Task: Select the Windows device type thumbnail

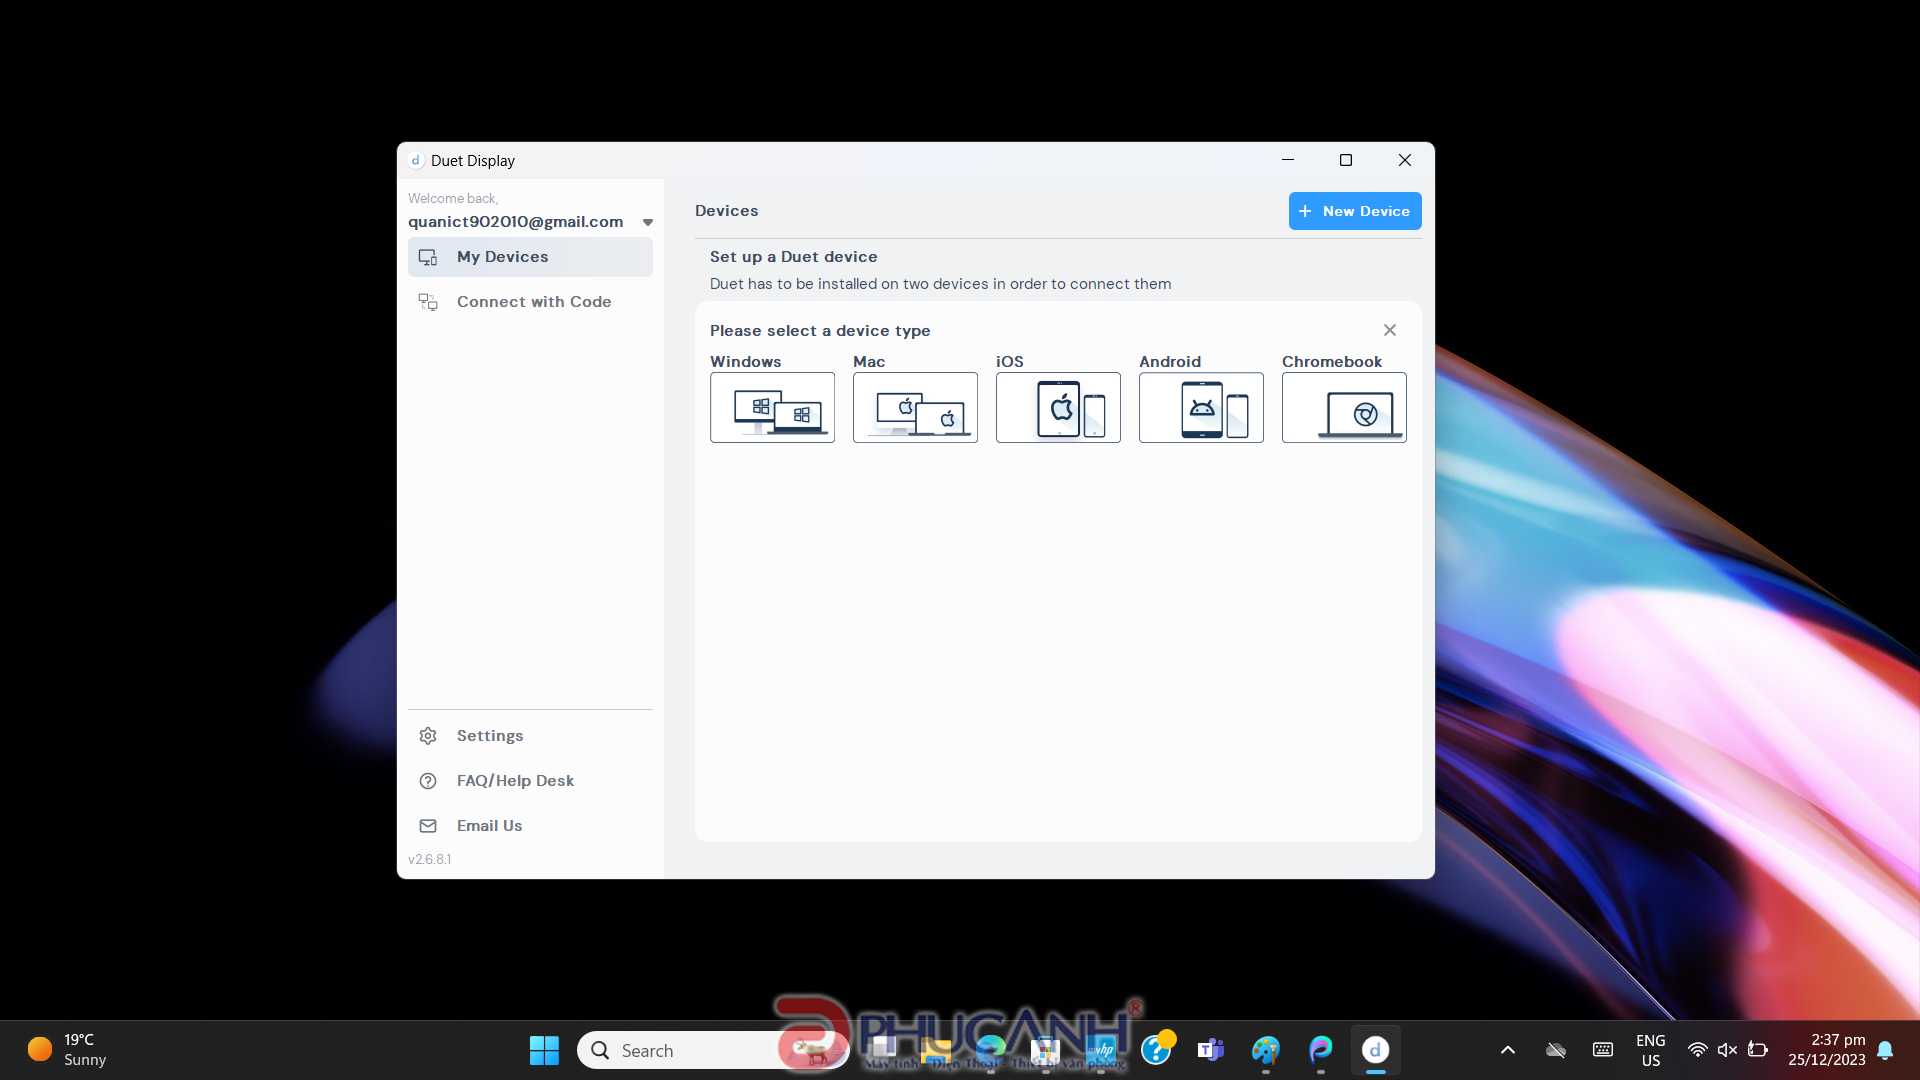Action: pyautogui.click(x=772, y=407)
